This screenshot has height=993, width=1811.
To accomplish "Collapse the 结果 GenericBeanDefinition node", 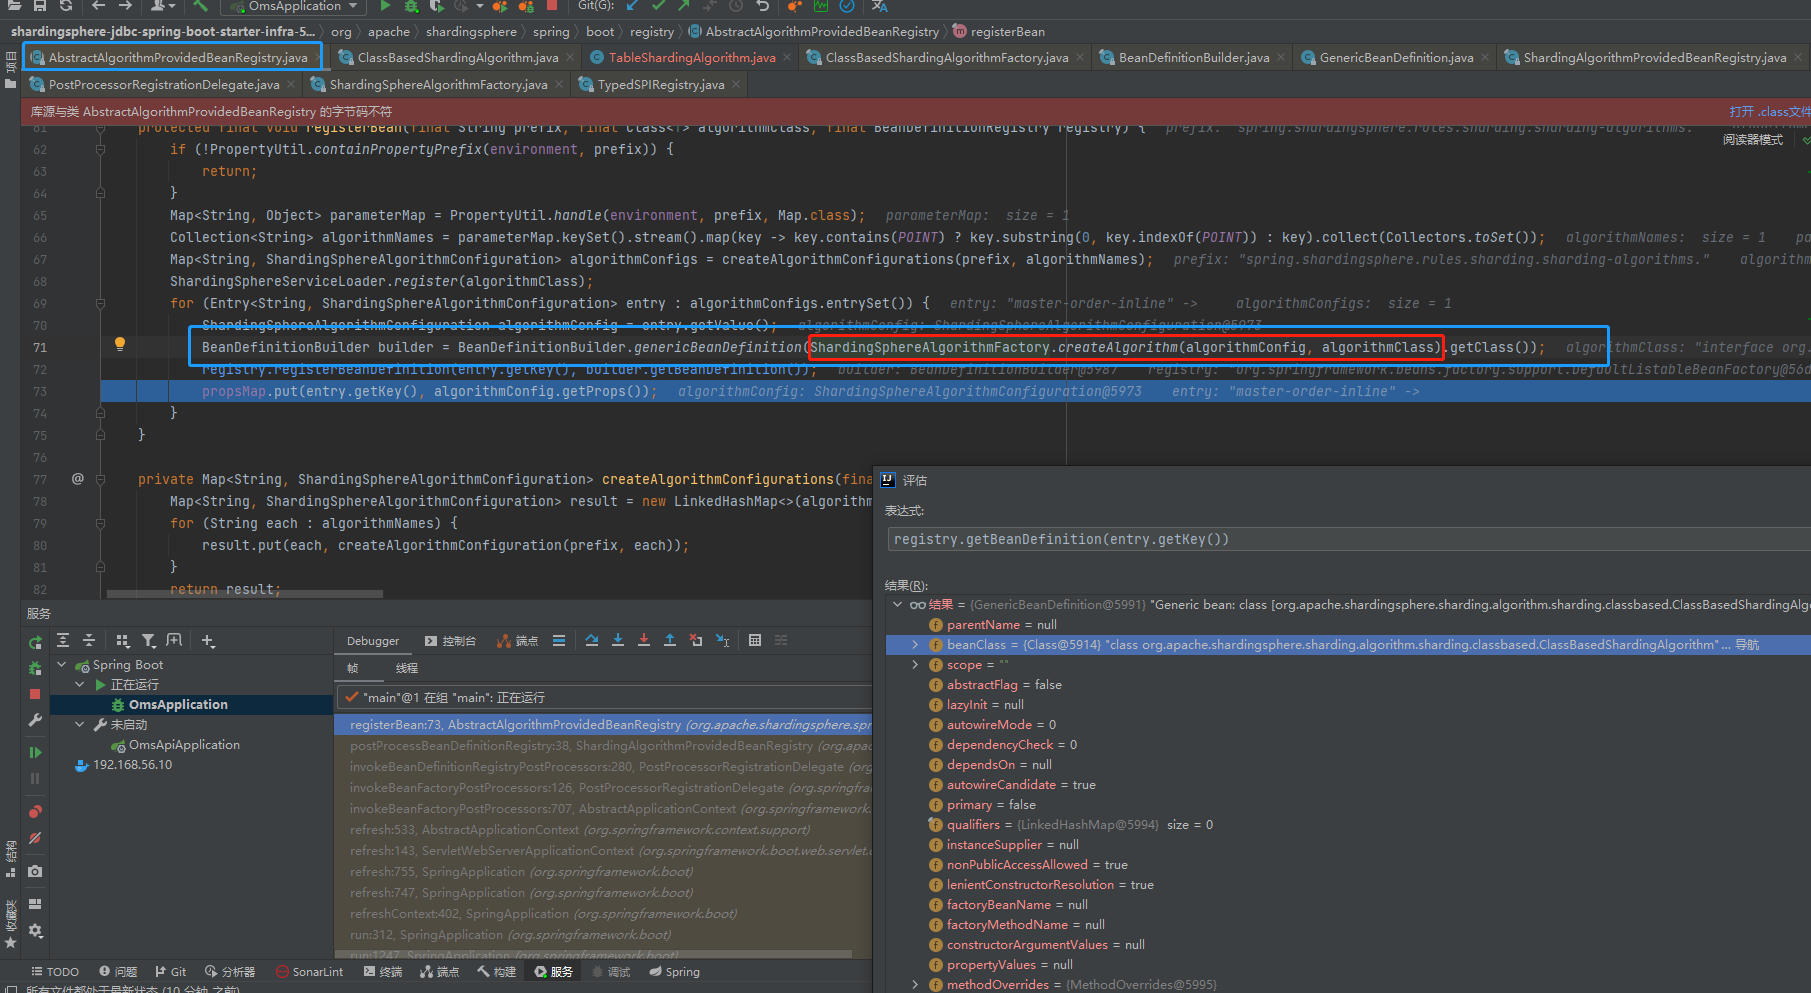I will point(897,604).
